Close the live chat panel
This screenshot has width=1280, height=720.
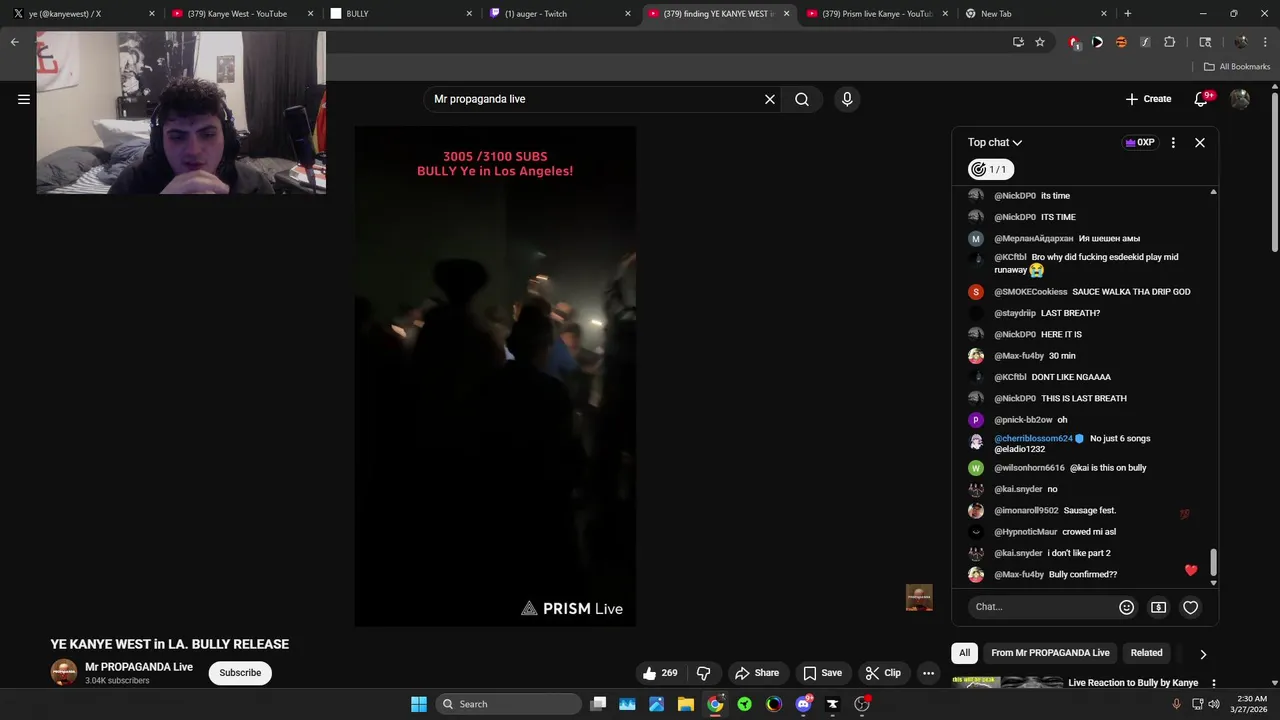(1200, 143)
